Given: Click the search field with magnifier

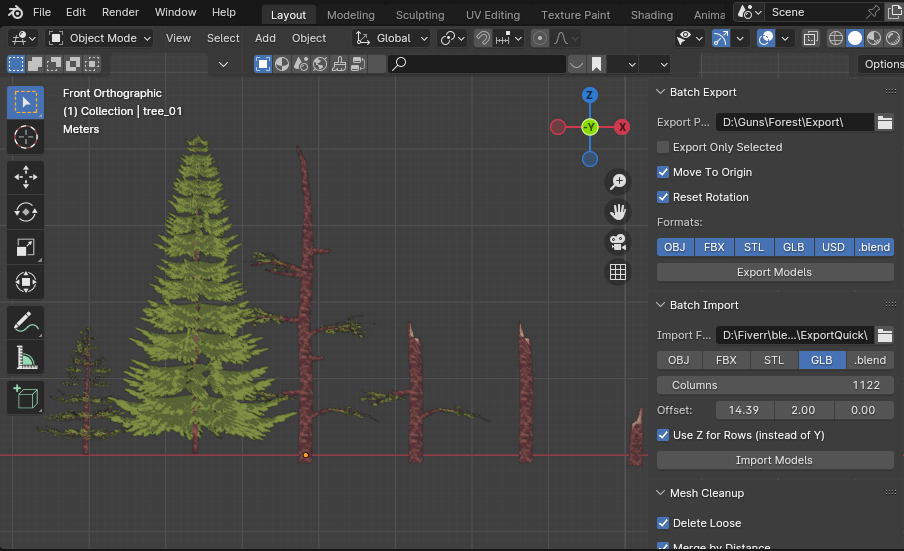Looking at the screenshot, I should (476, 64).
